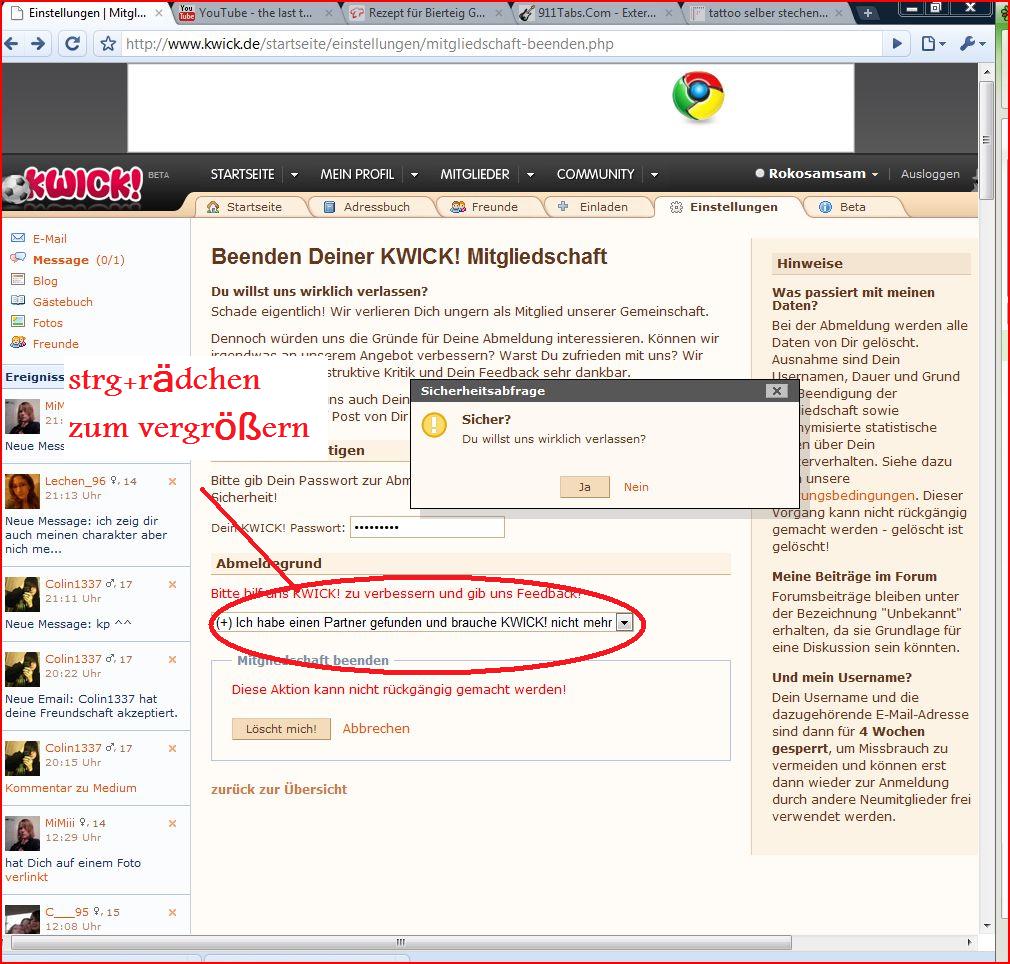Dismiss the C___95 12:08 Uhr event
This screenshot has height=964, width=1010.
pos(172,912)
